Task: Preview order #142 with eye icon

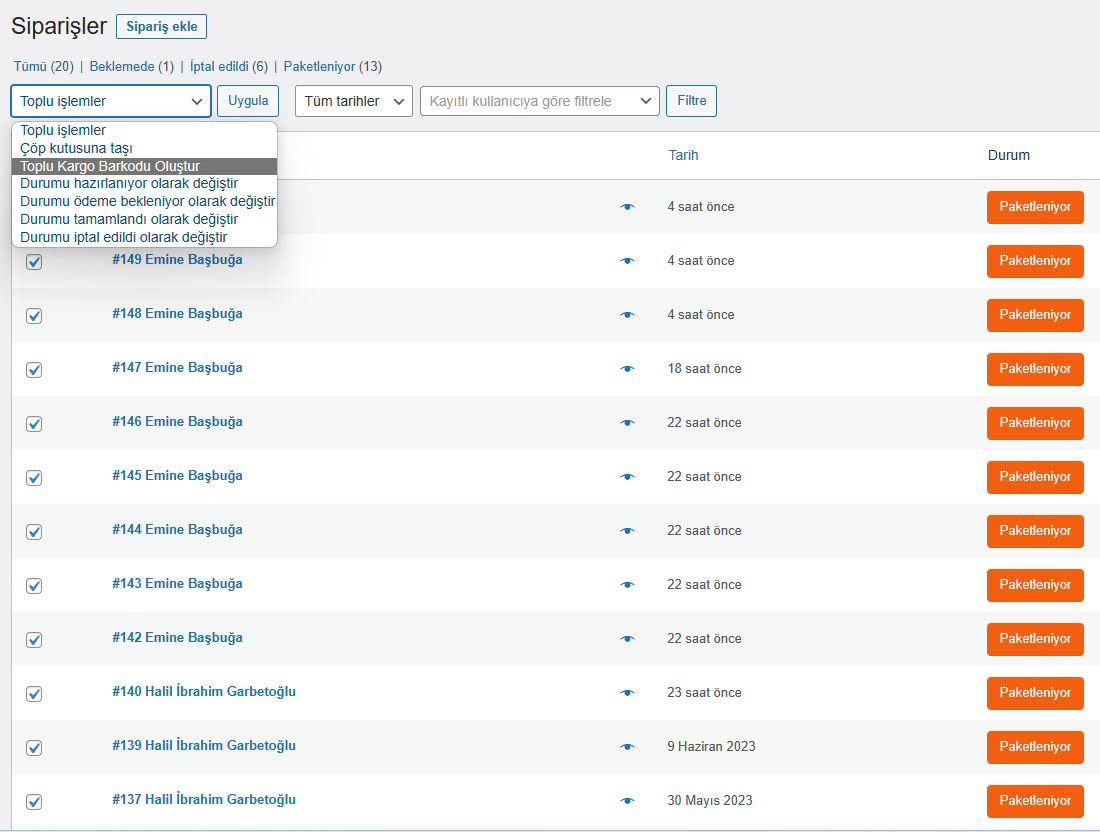Action: pyautogui.click(x=627, y=639)
